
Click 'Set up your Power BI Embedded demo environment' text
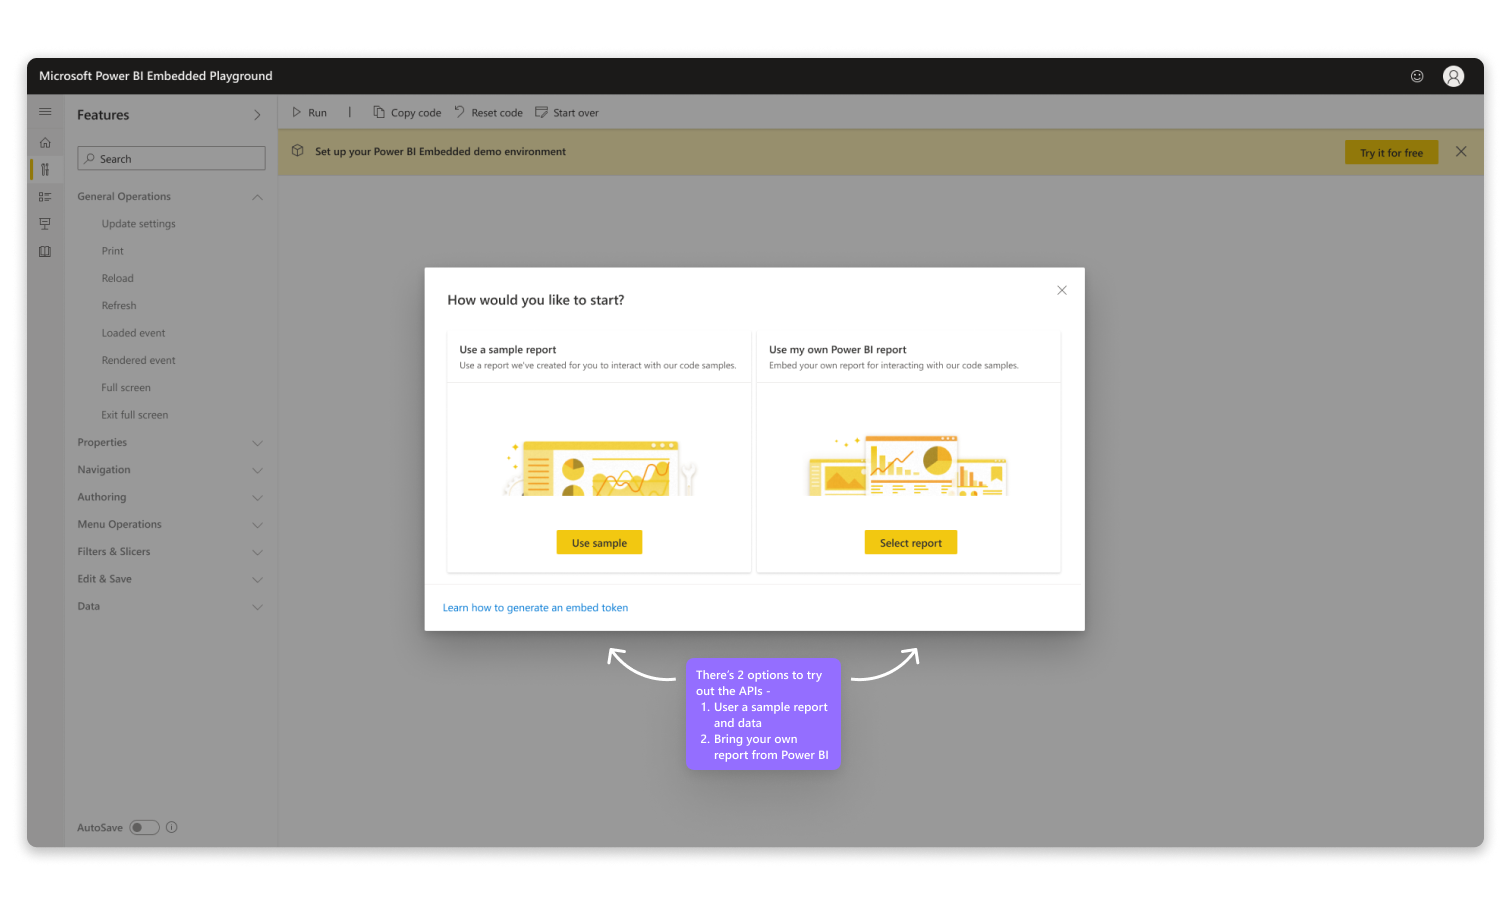click(x=440, y=152)
